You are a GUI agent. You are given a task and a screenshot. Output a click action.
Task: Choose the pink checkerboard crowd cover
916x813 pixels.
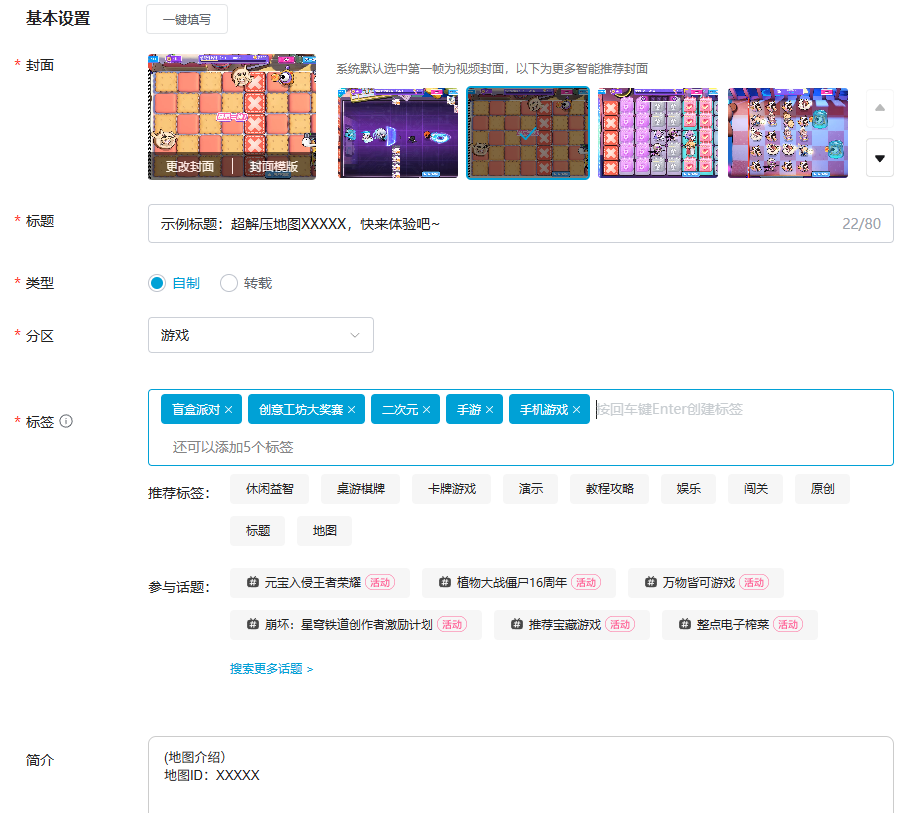pyautogui.click(x=787, y=133)
